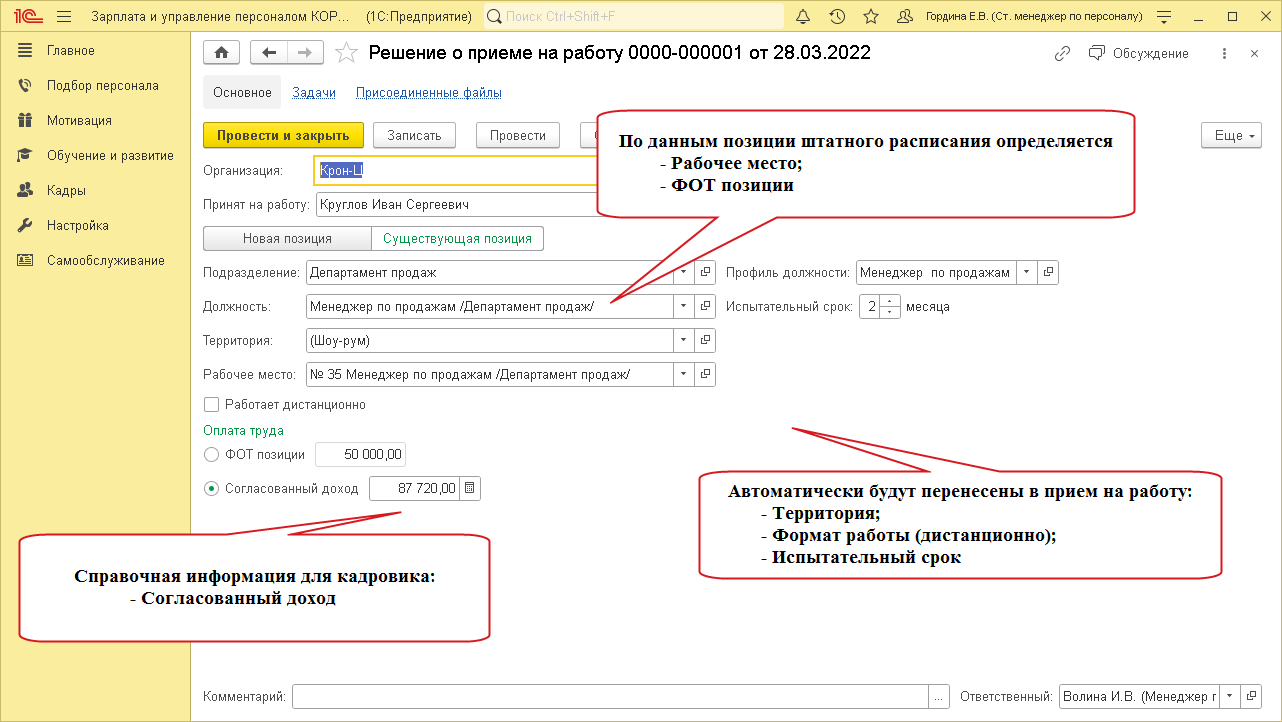This screenshot has height=722, width=1282.
Task: Expand the Подразделение dropdown list
Action: click(x=684, y=272)
